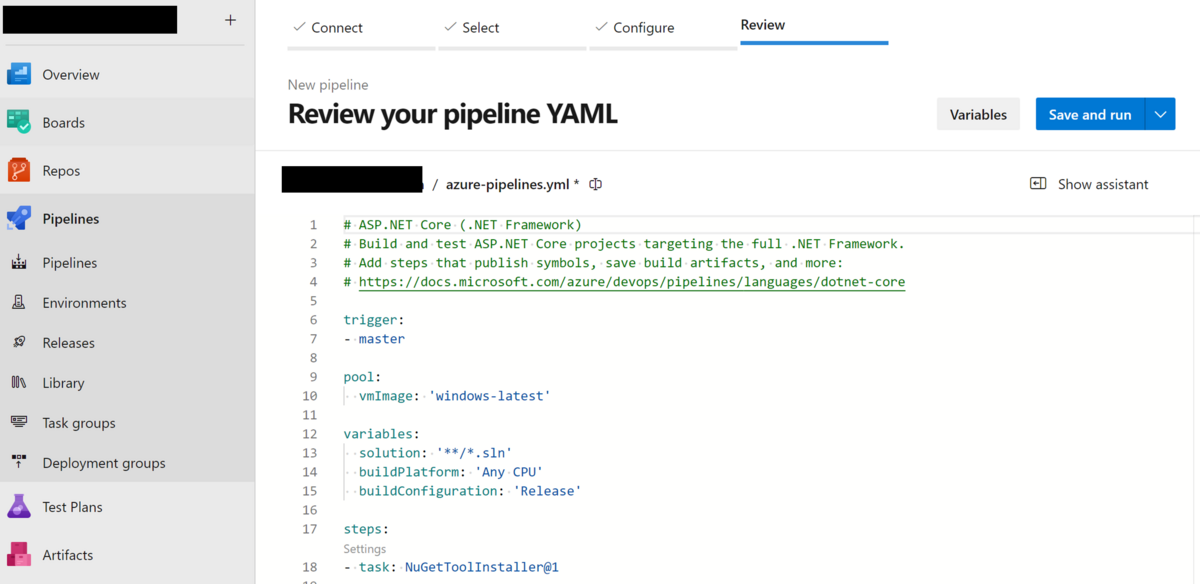Open the docs.microsoft.com dotnet-core link

pos(631,282)
